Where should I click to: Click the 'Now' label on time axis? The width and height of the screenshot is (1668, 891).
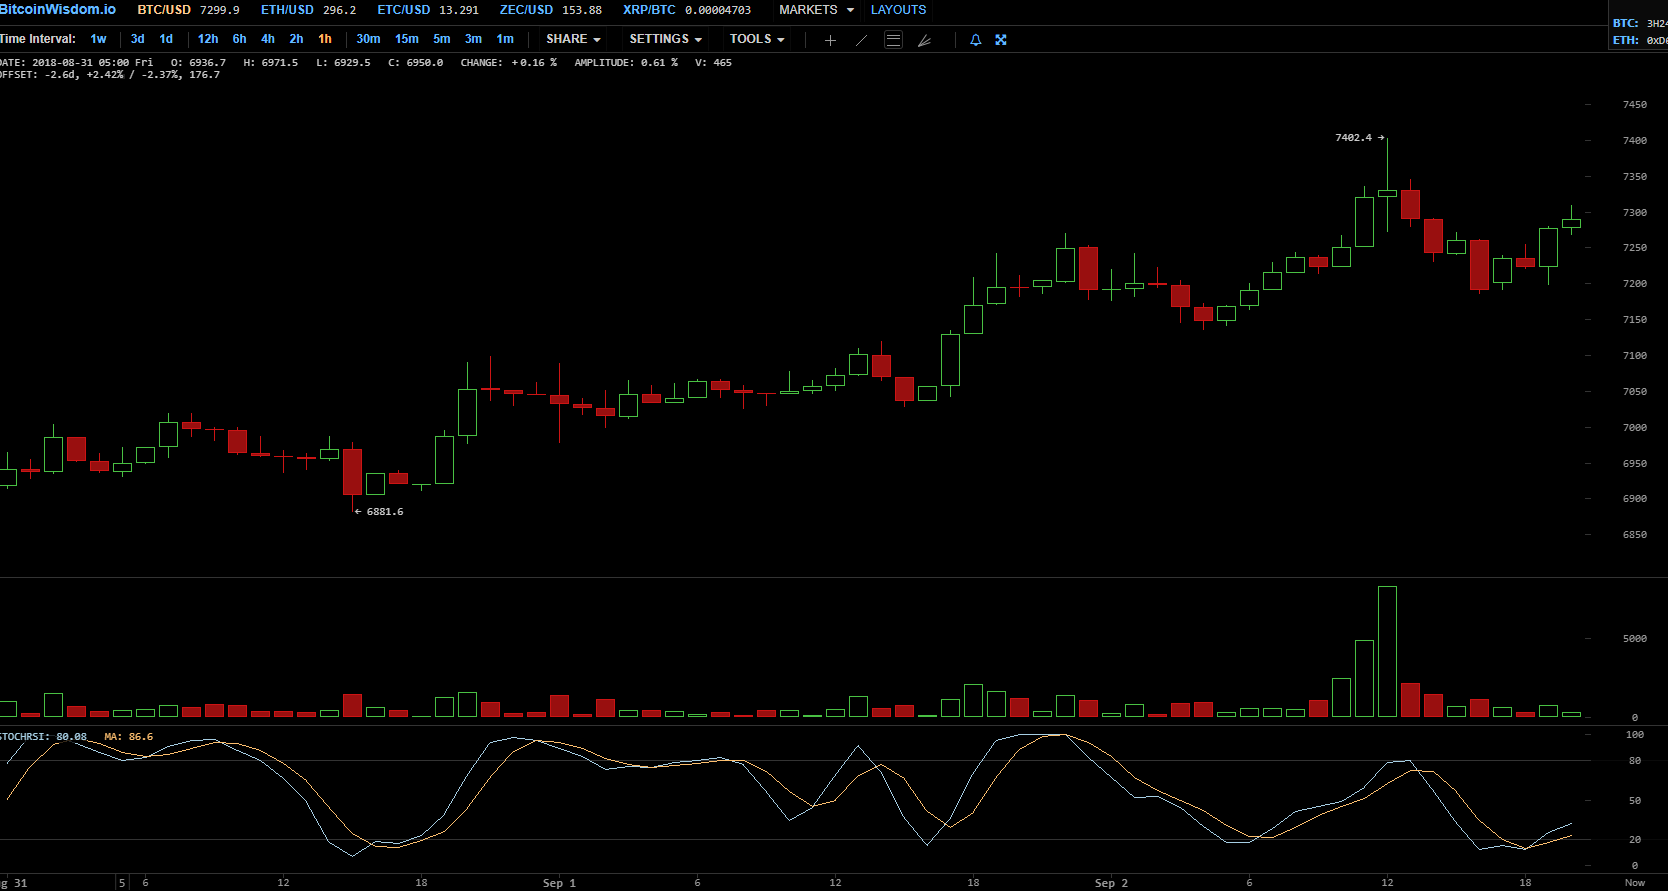[x=1634, y=883]
